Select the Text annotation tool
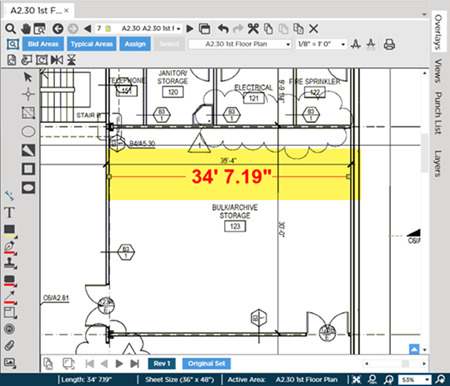The height and width of the screenshot is (386, 450). (9, 212)
